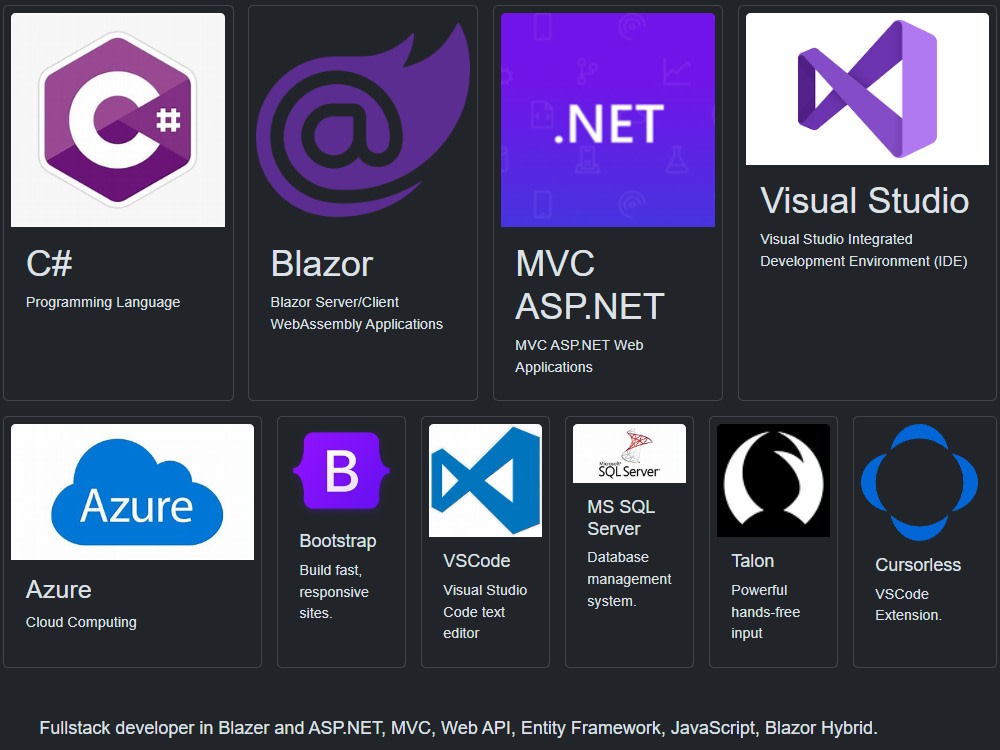Select the Talon card title
Image resolution: width=1000 pixels, height=750 pixels.
pos(753,561)
